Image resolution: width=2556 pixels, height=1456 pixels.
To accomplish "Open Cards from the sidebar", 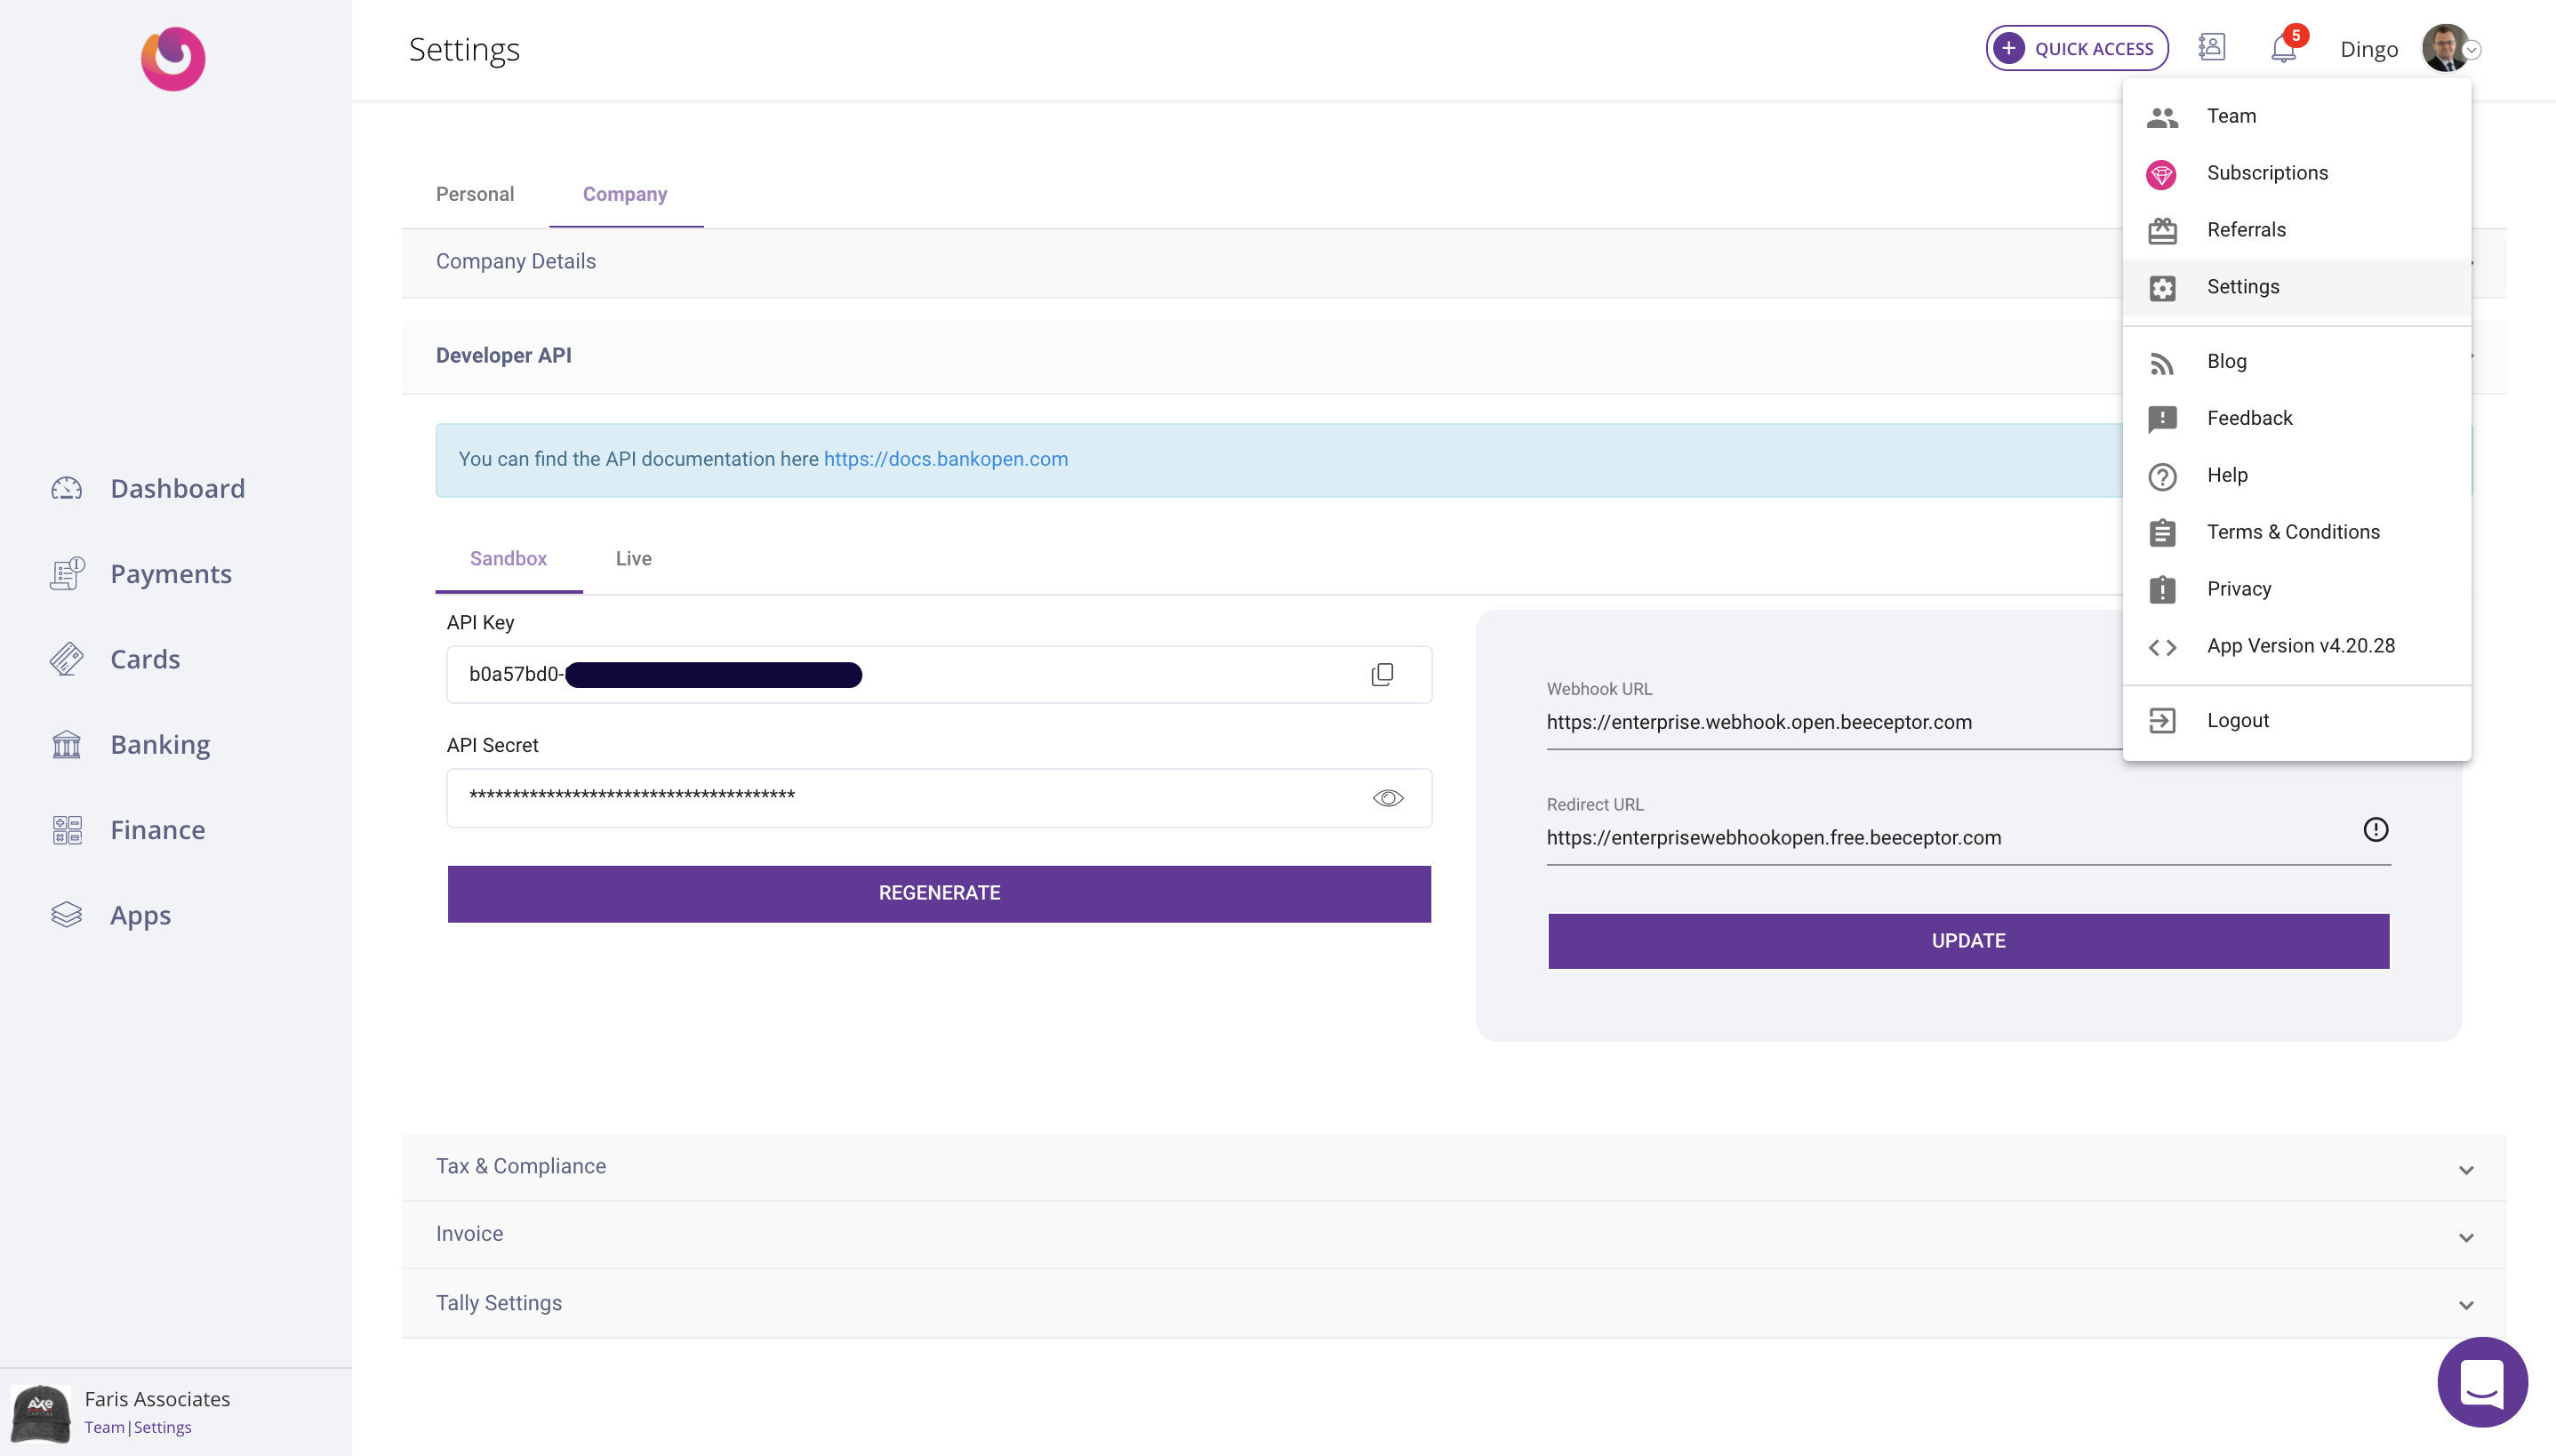I will (145, 659).
